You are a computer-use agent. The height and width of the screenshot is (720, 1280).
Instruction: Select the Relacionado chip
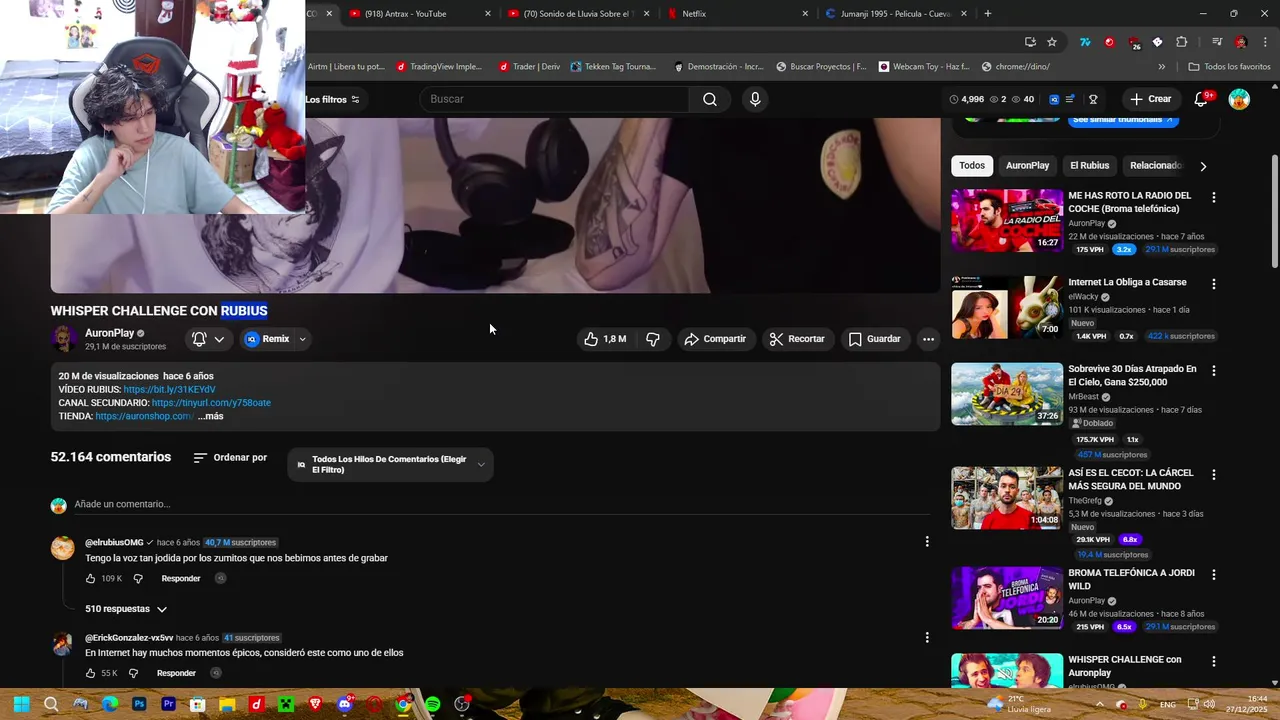coord(1155,166)
